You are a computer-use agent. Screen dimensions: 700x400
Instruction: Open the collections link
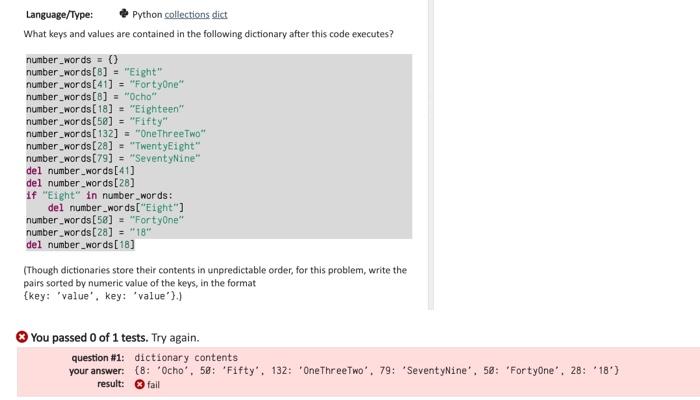coord(187,14)
